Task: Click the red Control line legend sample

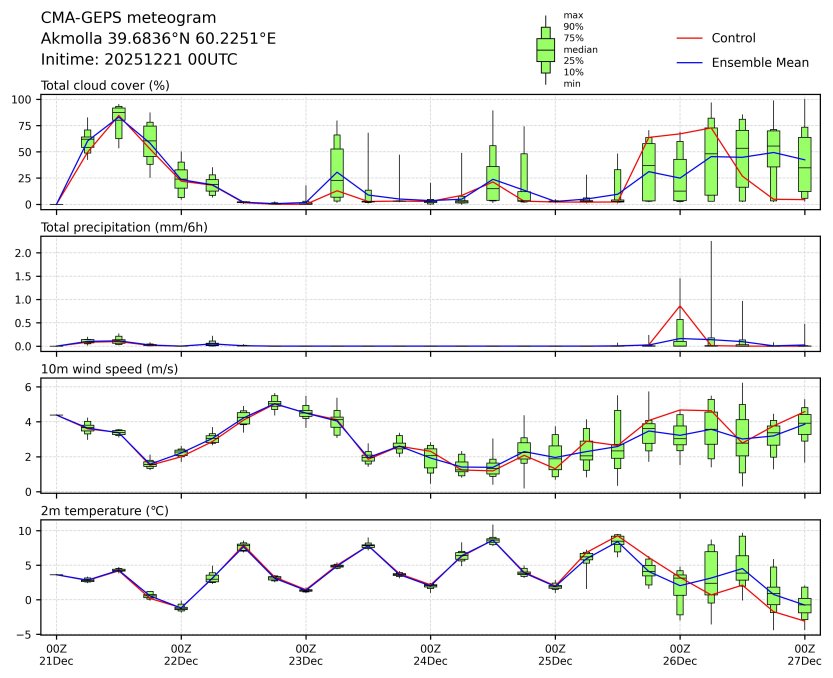Action: (x=689, y=38)
